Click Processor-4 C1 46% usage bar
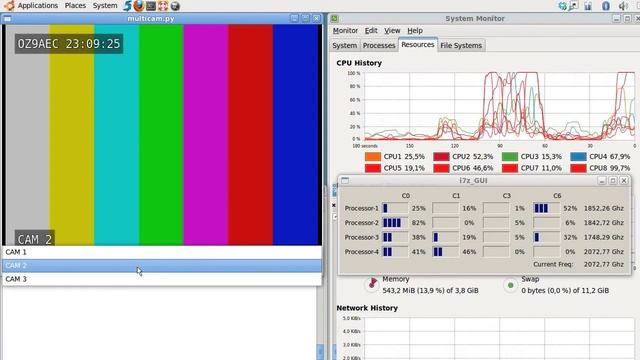Screen dimensions: 640x360 coord(445,252)
